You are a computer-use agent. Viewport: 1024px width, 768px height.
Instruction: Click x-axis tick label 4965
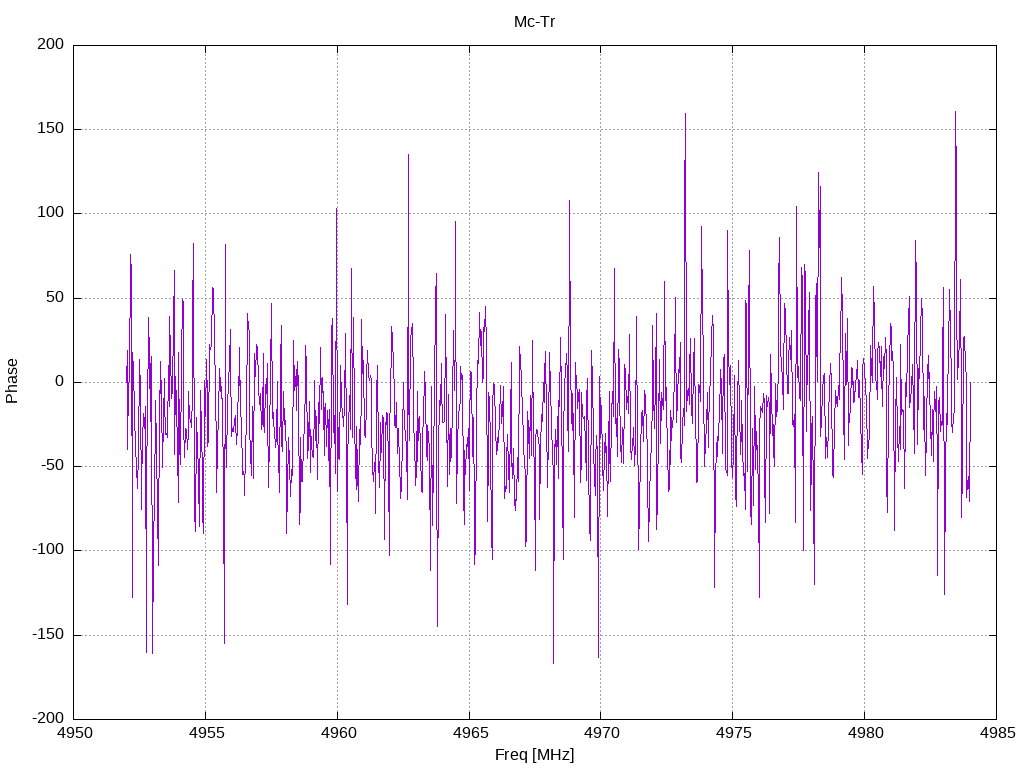[x=470, y=733]
